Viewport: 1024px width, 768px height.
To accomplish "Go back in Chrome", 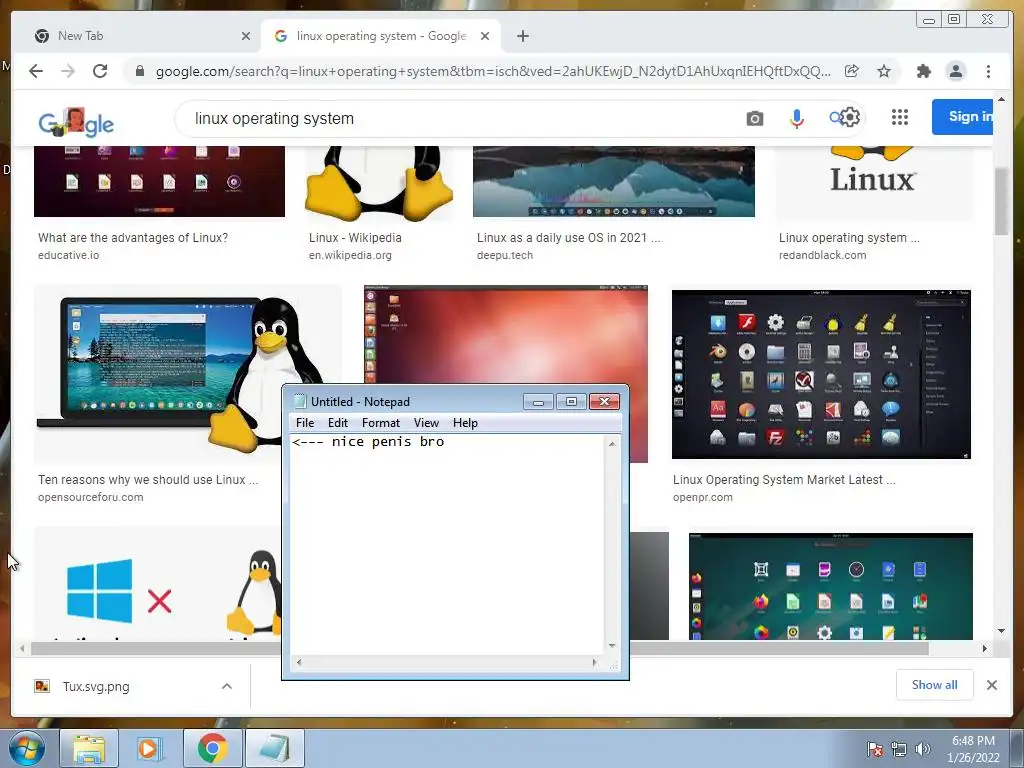I will 36,71.
